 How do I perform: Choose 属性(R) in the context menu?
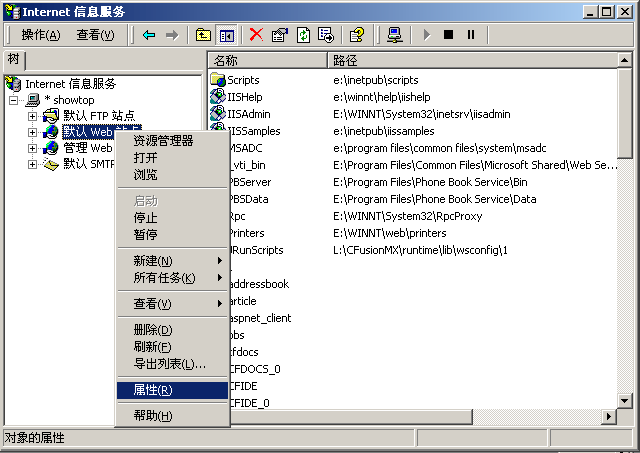pos(153,390)
